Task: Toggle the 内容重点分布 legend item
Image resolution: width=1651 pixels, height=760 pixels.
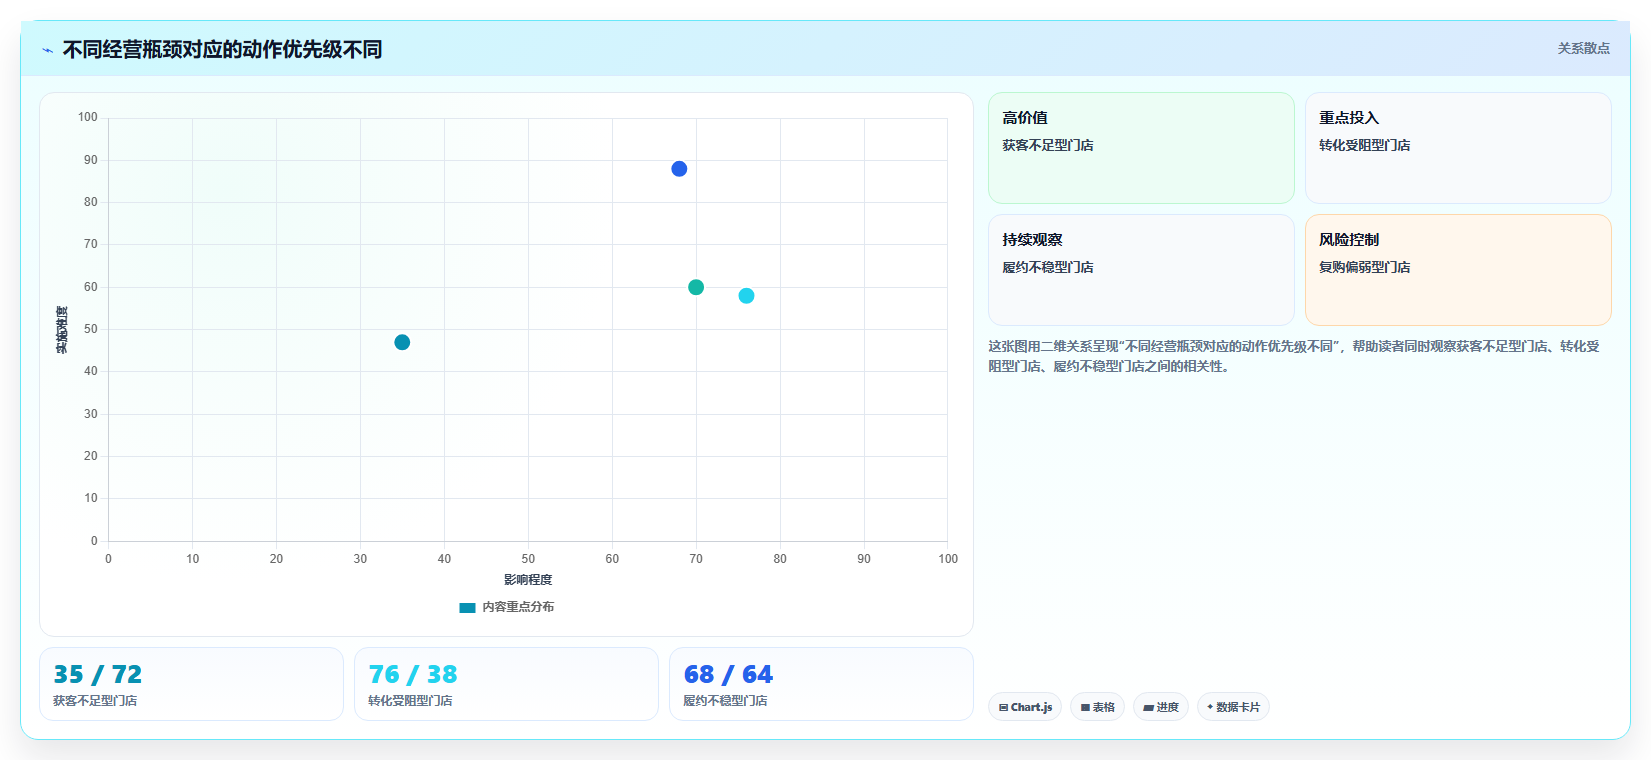Action: (x=507, y=607)
